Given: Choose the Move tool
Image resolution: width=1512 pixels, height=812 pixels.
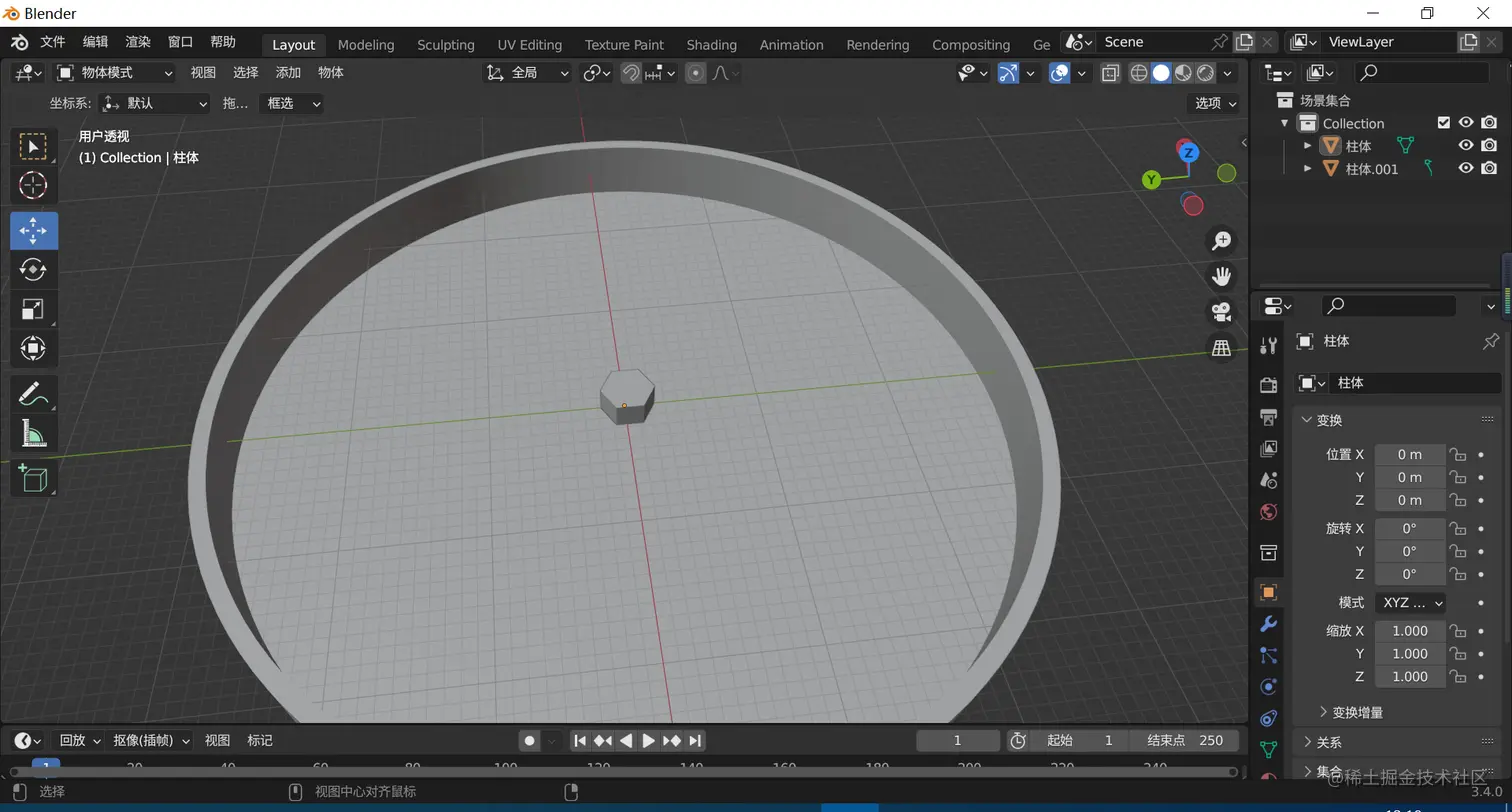Looking at the screenshot, I should click(33, 231).
